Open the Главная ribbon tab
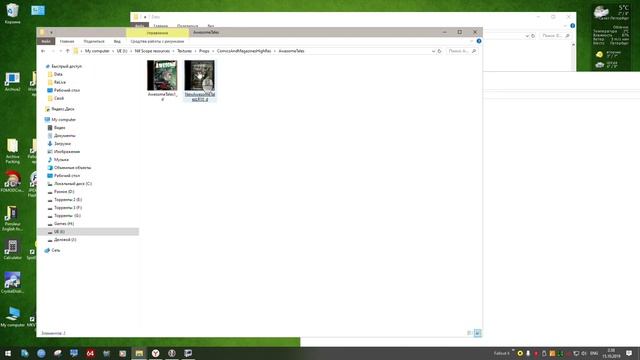 pyautogui.click(x=67, y=41)
